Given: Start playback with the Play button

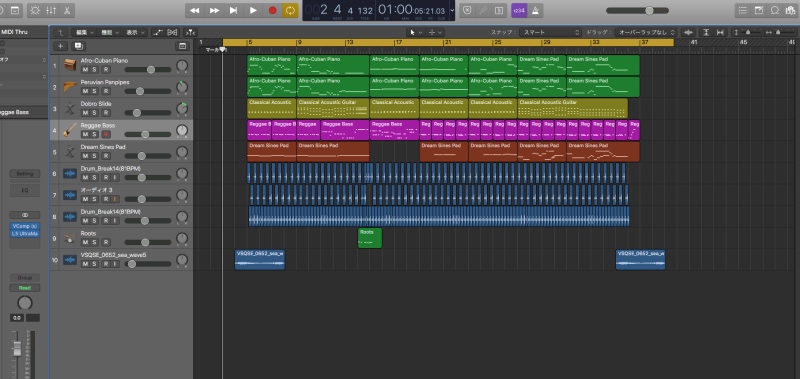Looking at the screenshot, I should tap(253, 10).
